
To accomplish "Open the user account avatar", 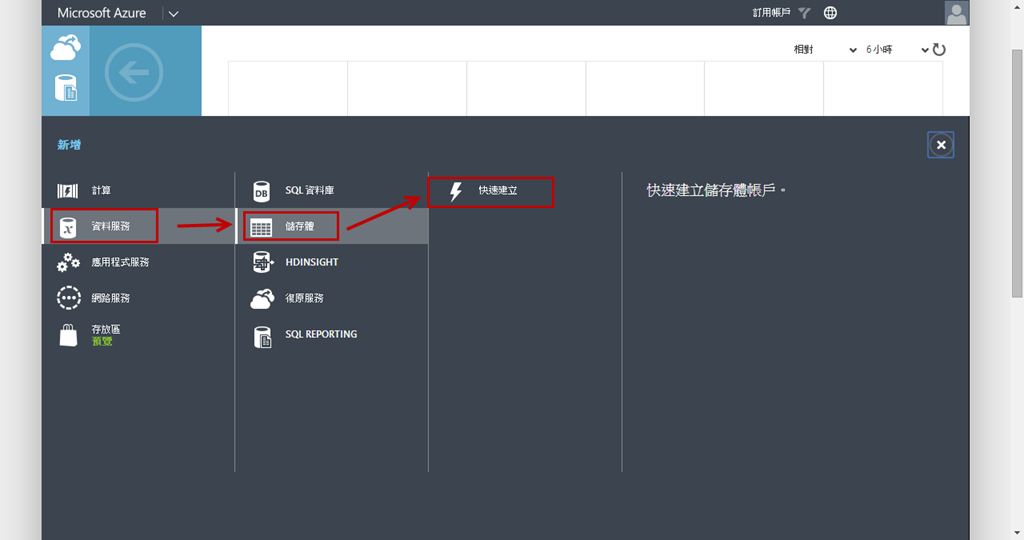I will [x=956, y=13].
